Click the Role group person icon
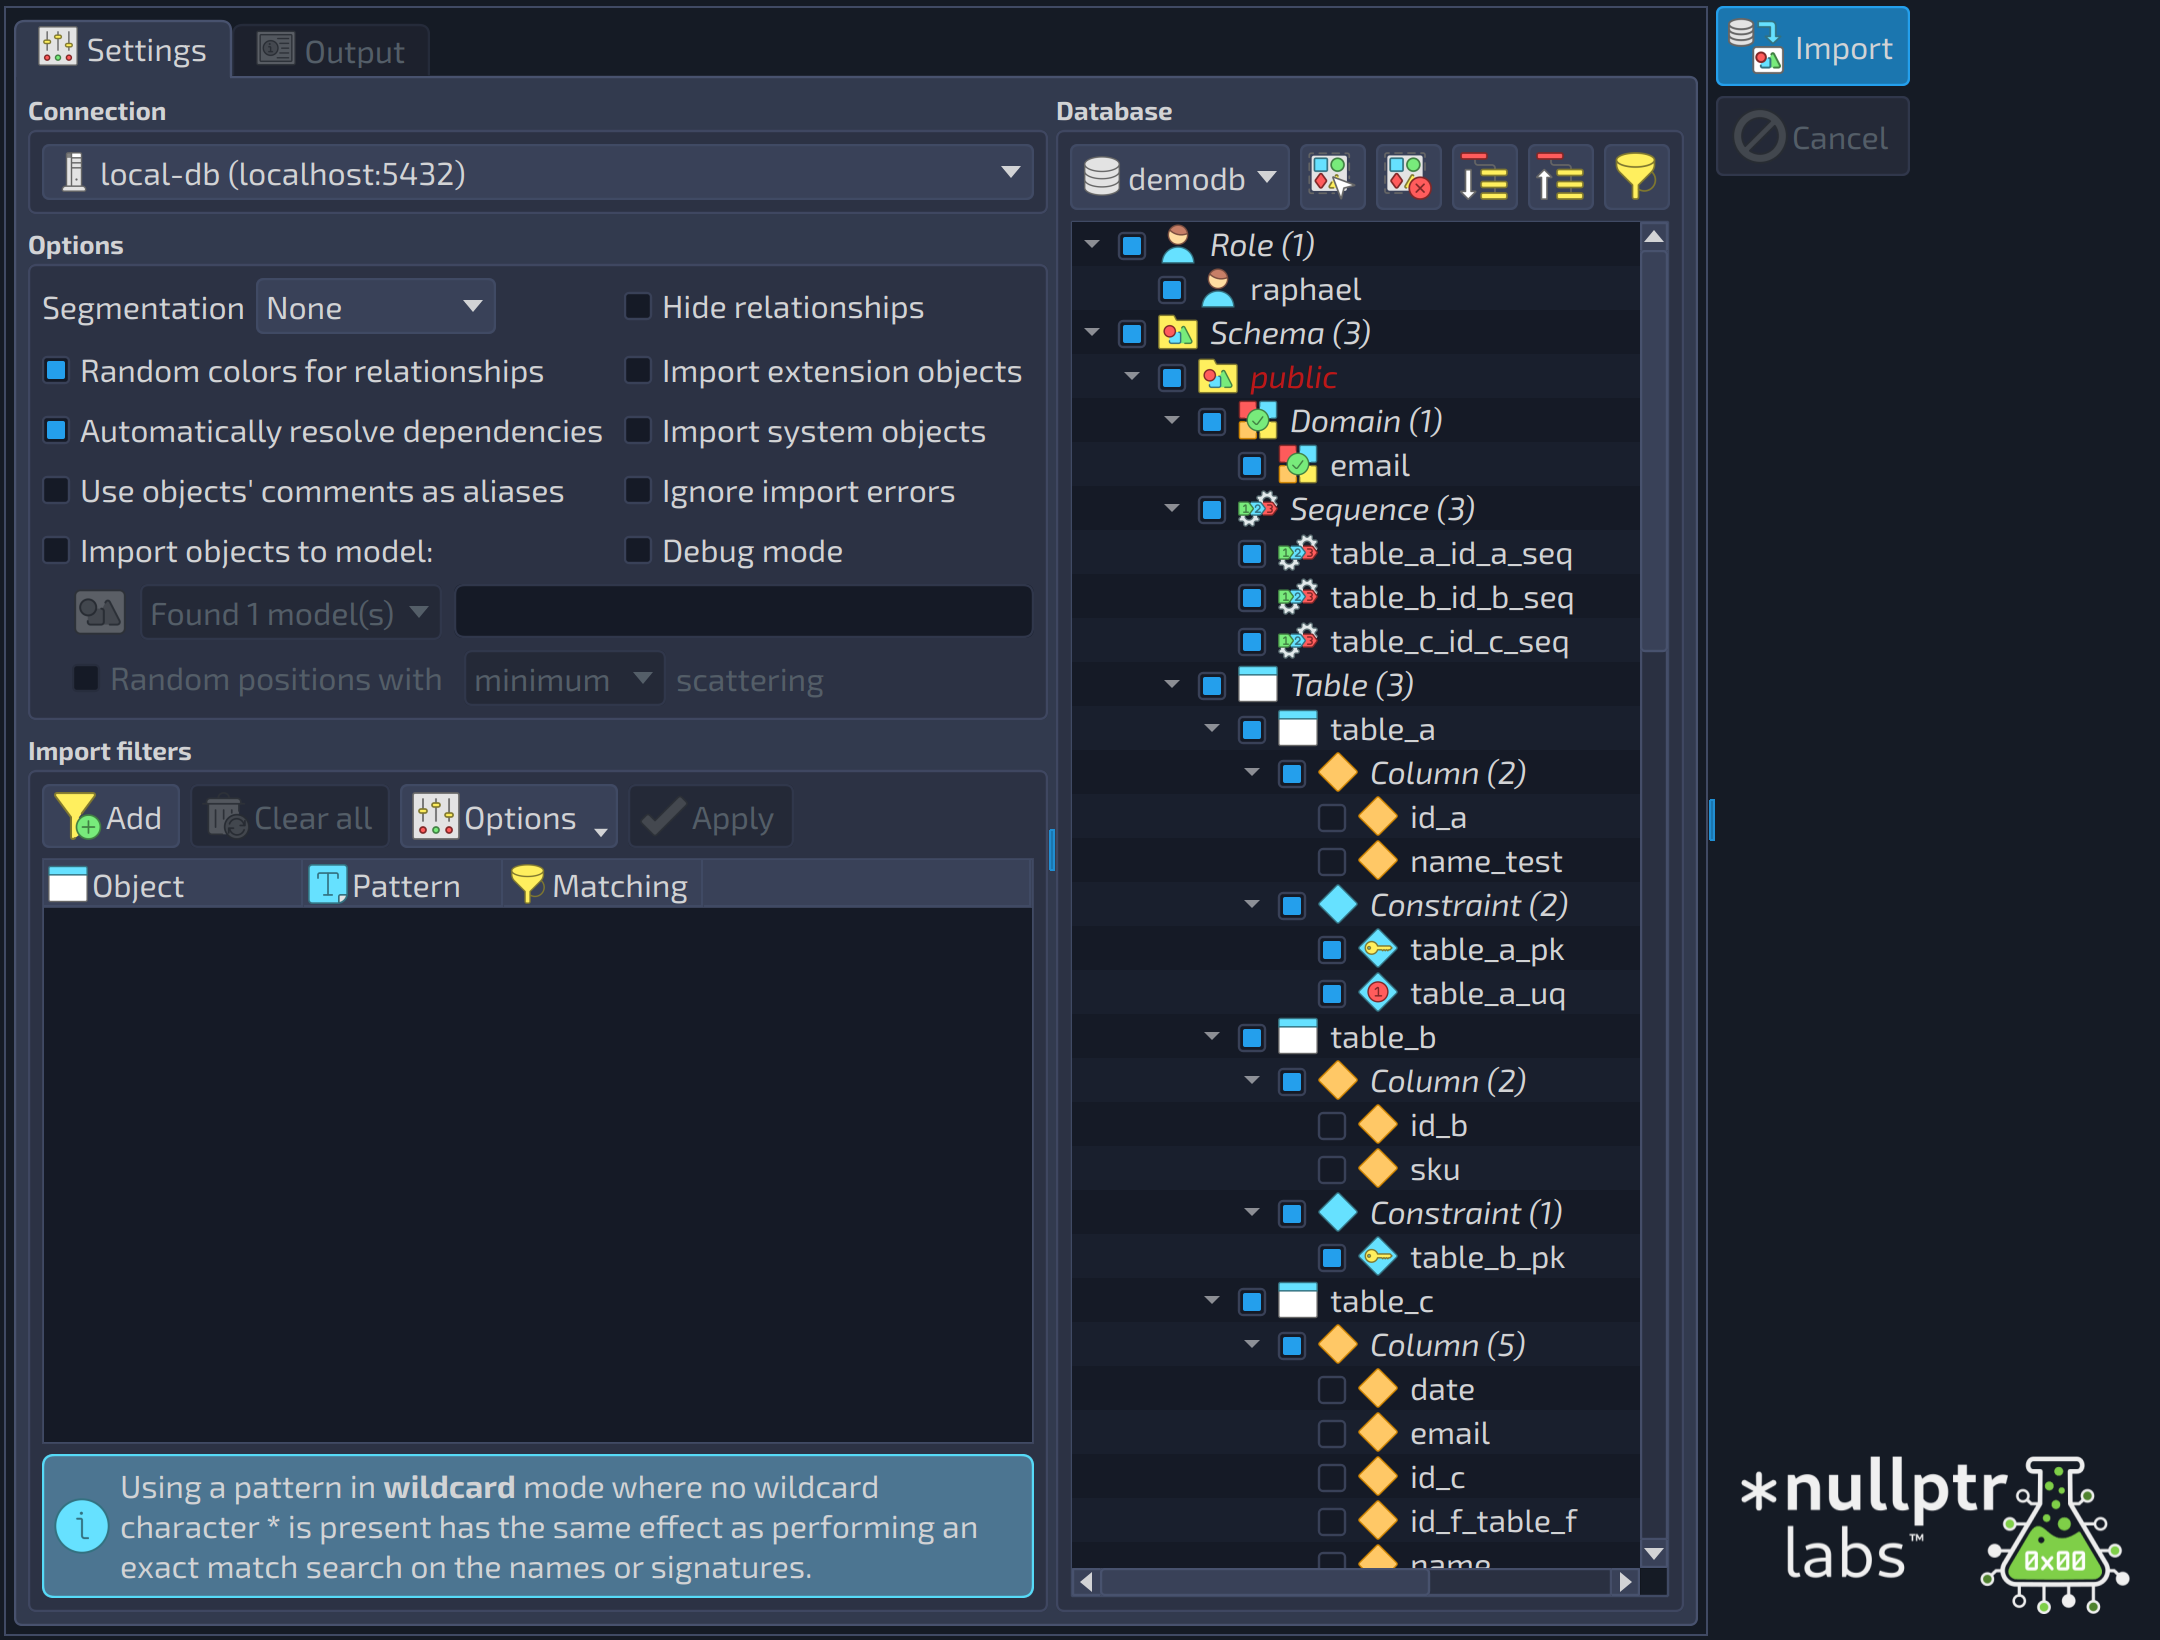 (1178, 245)
